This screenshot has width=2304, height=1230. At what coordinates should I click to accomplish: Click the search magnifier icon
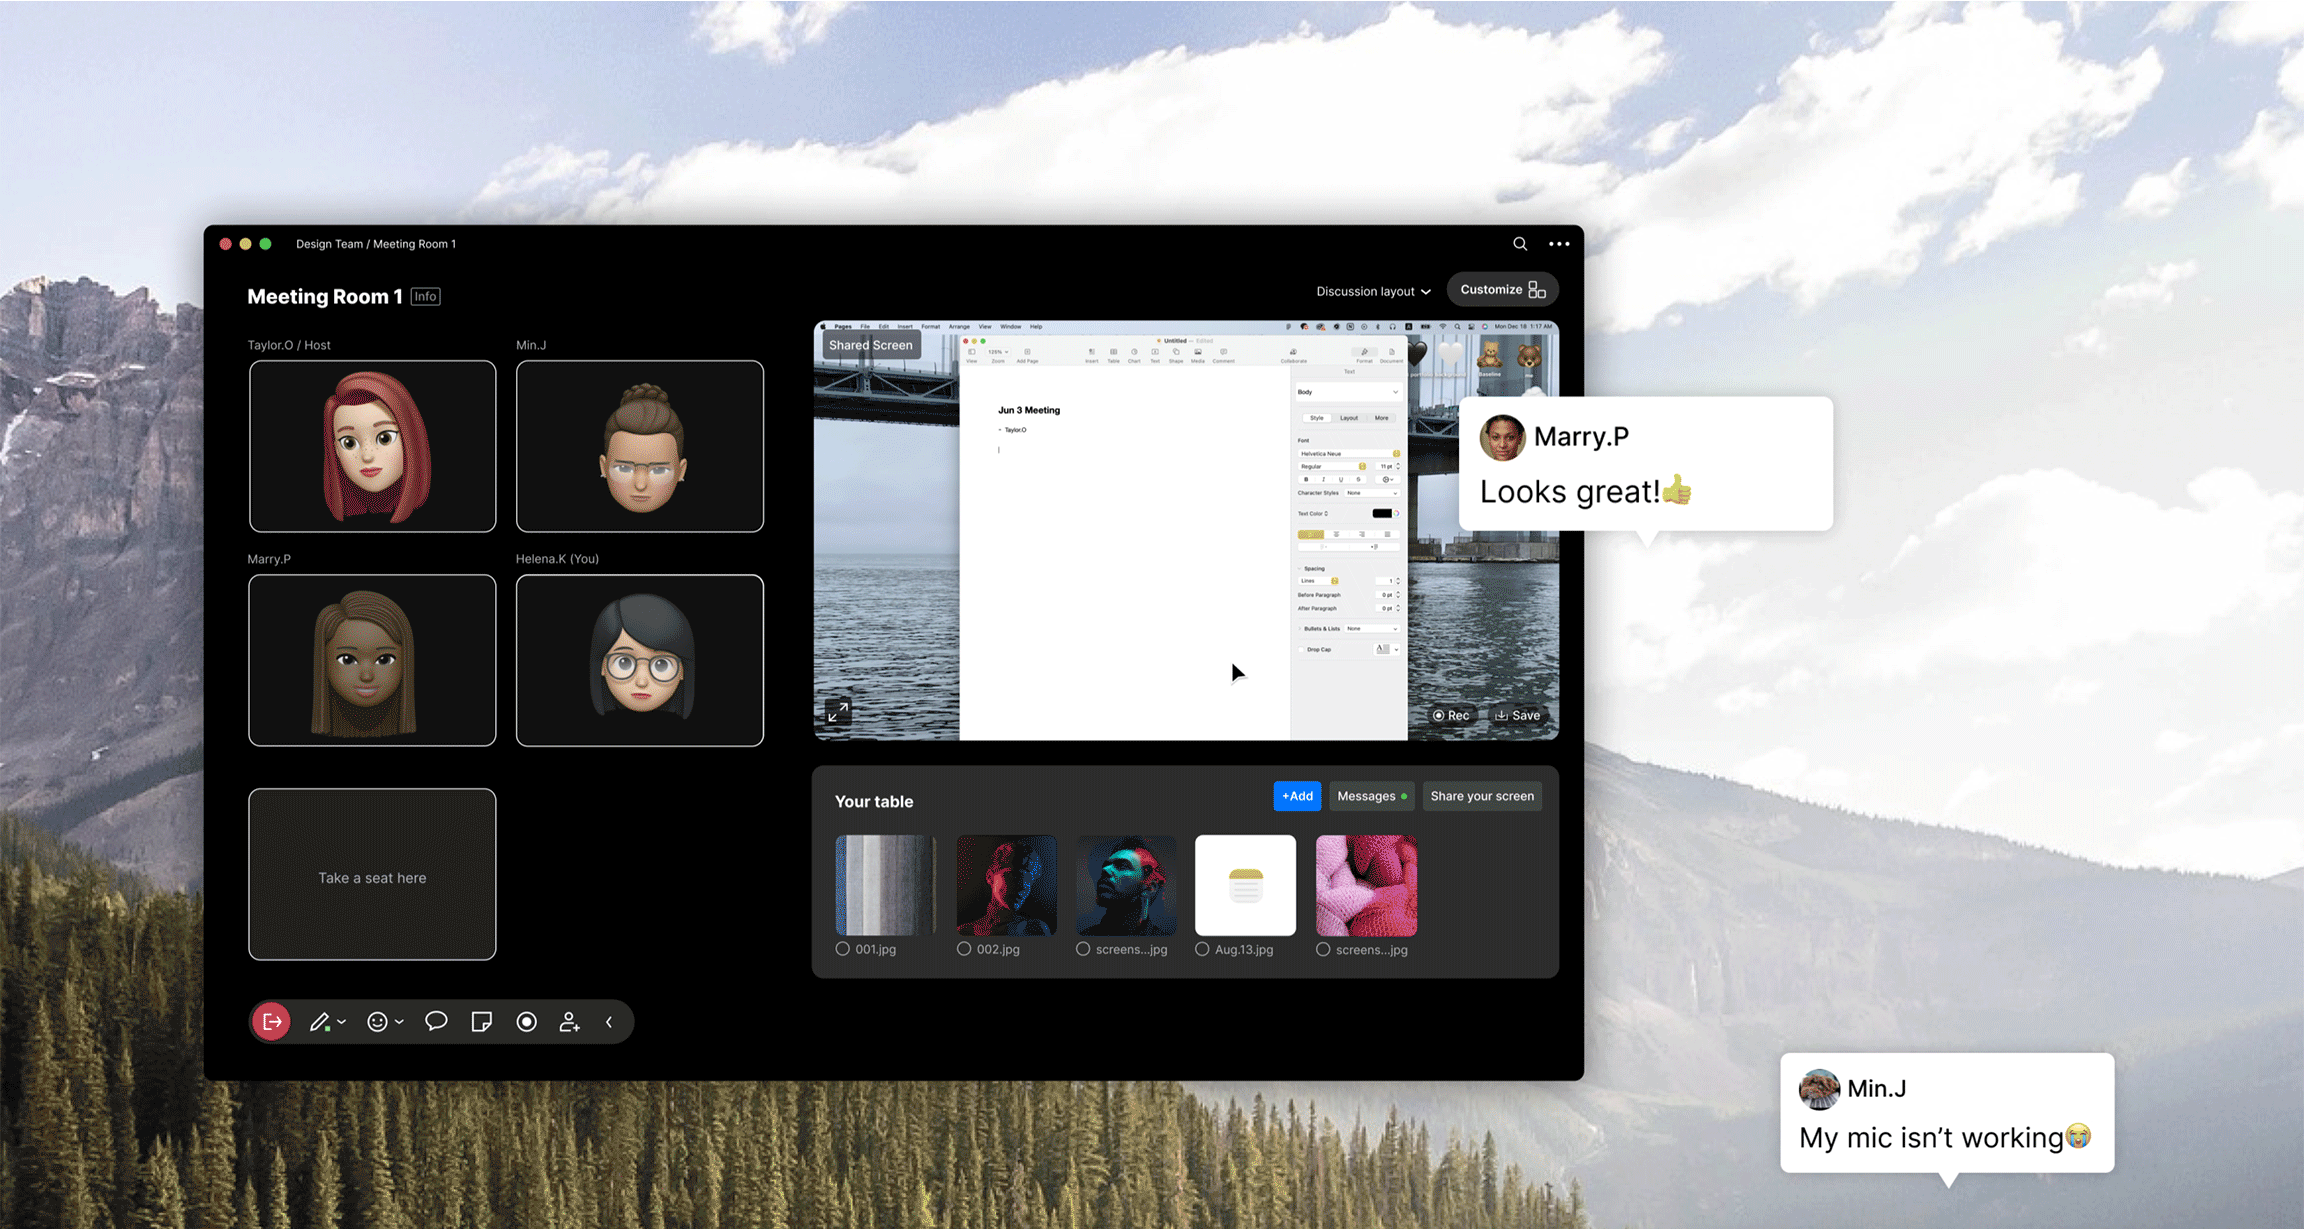tap(1520, 244)
